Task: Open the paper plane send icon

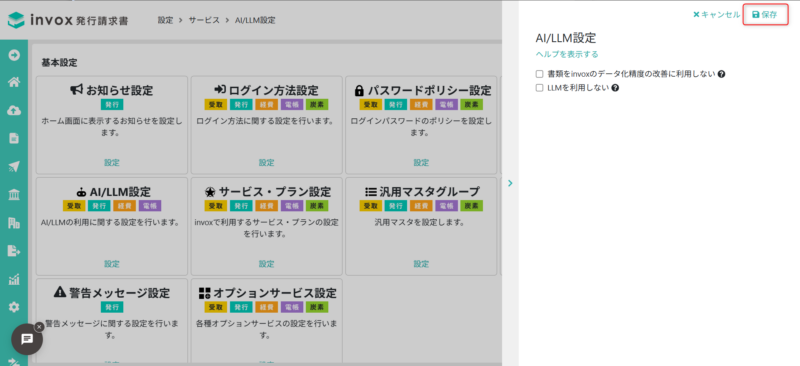Action: [14, 166]
